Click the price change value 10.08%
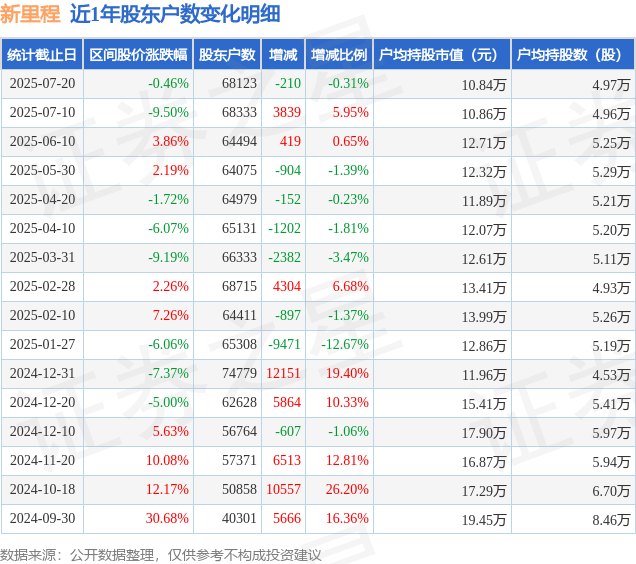The height and width of the screenshot is (564, 636). (x=167, y=461)
